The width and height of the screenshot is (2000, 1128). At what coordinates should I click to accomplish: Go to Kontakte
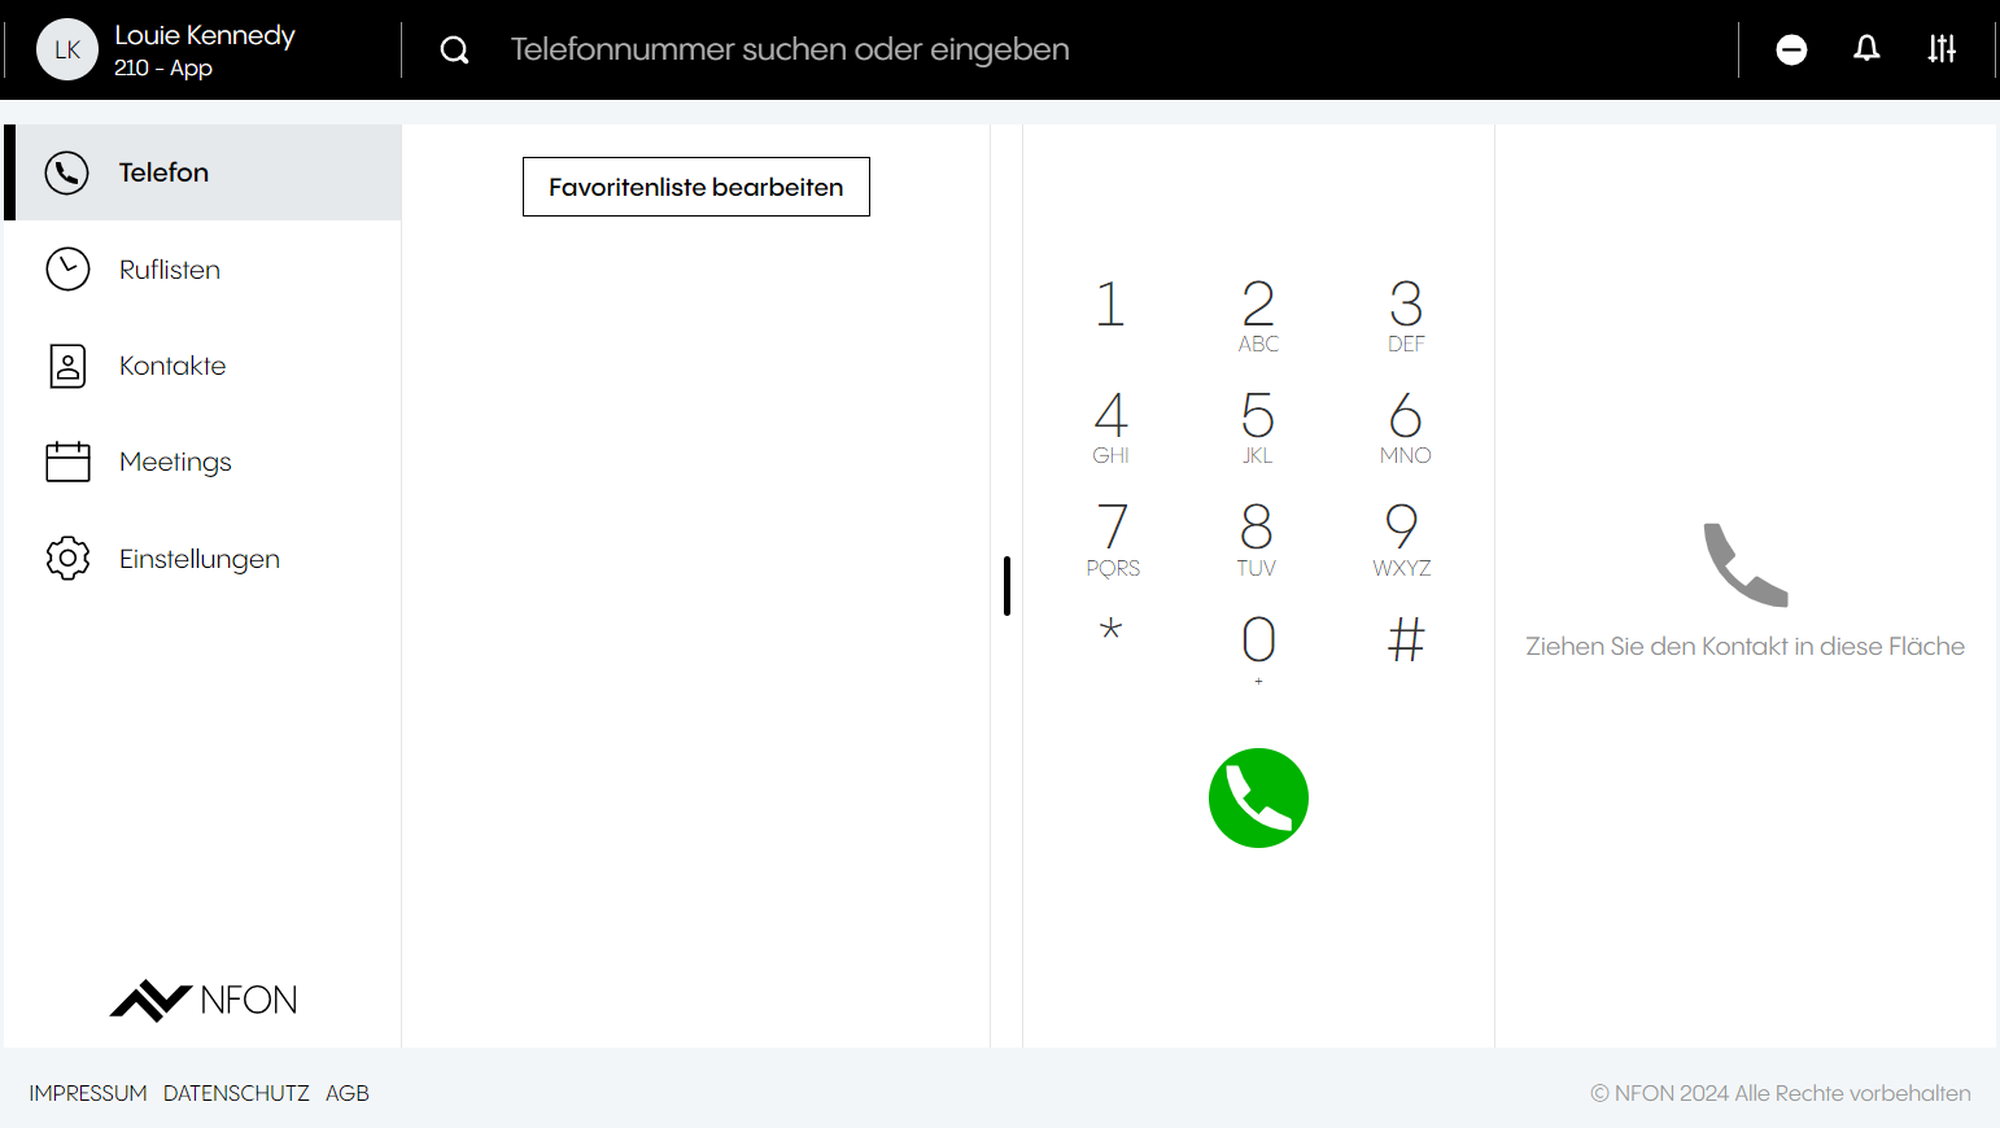(203, 366)
